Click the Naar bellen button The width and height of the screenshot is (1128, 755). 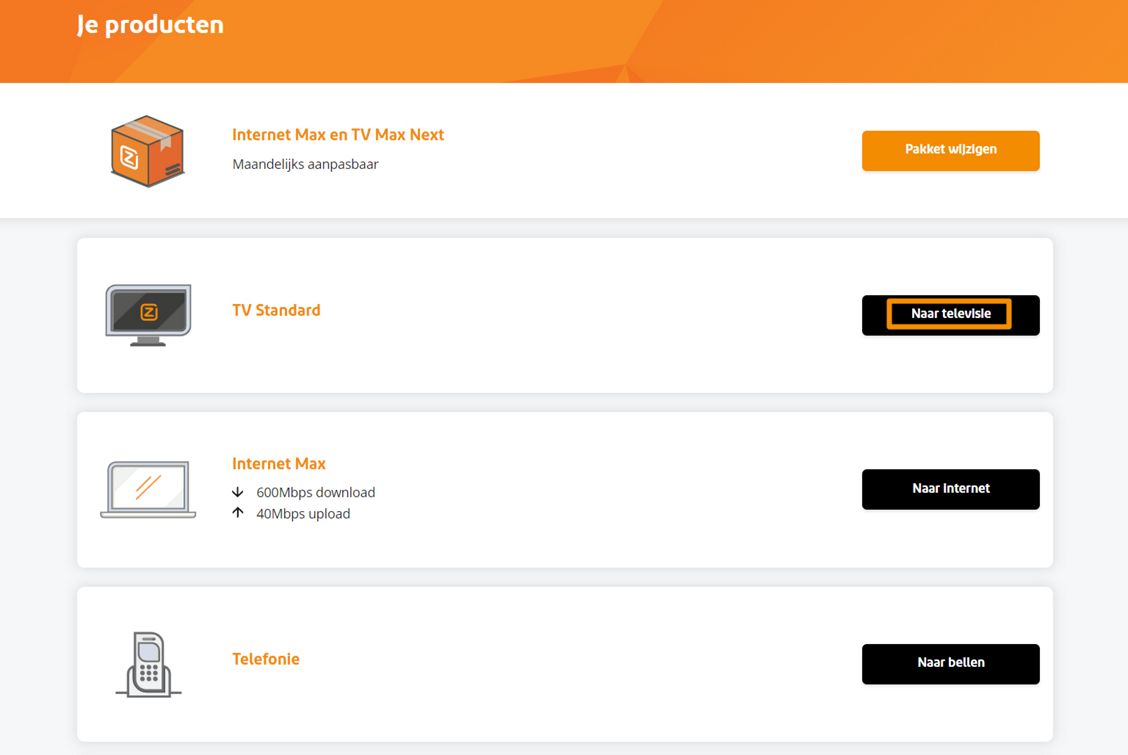click(x=950, y=663)
